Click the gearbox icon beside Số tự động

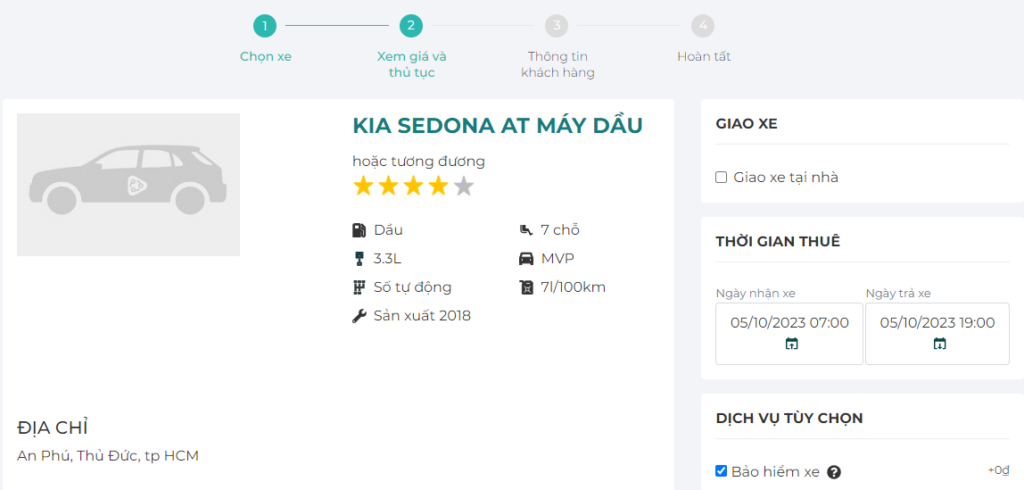click(x=359, y=288)
